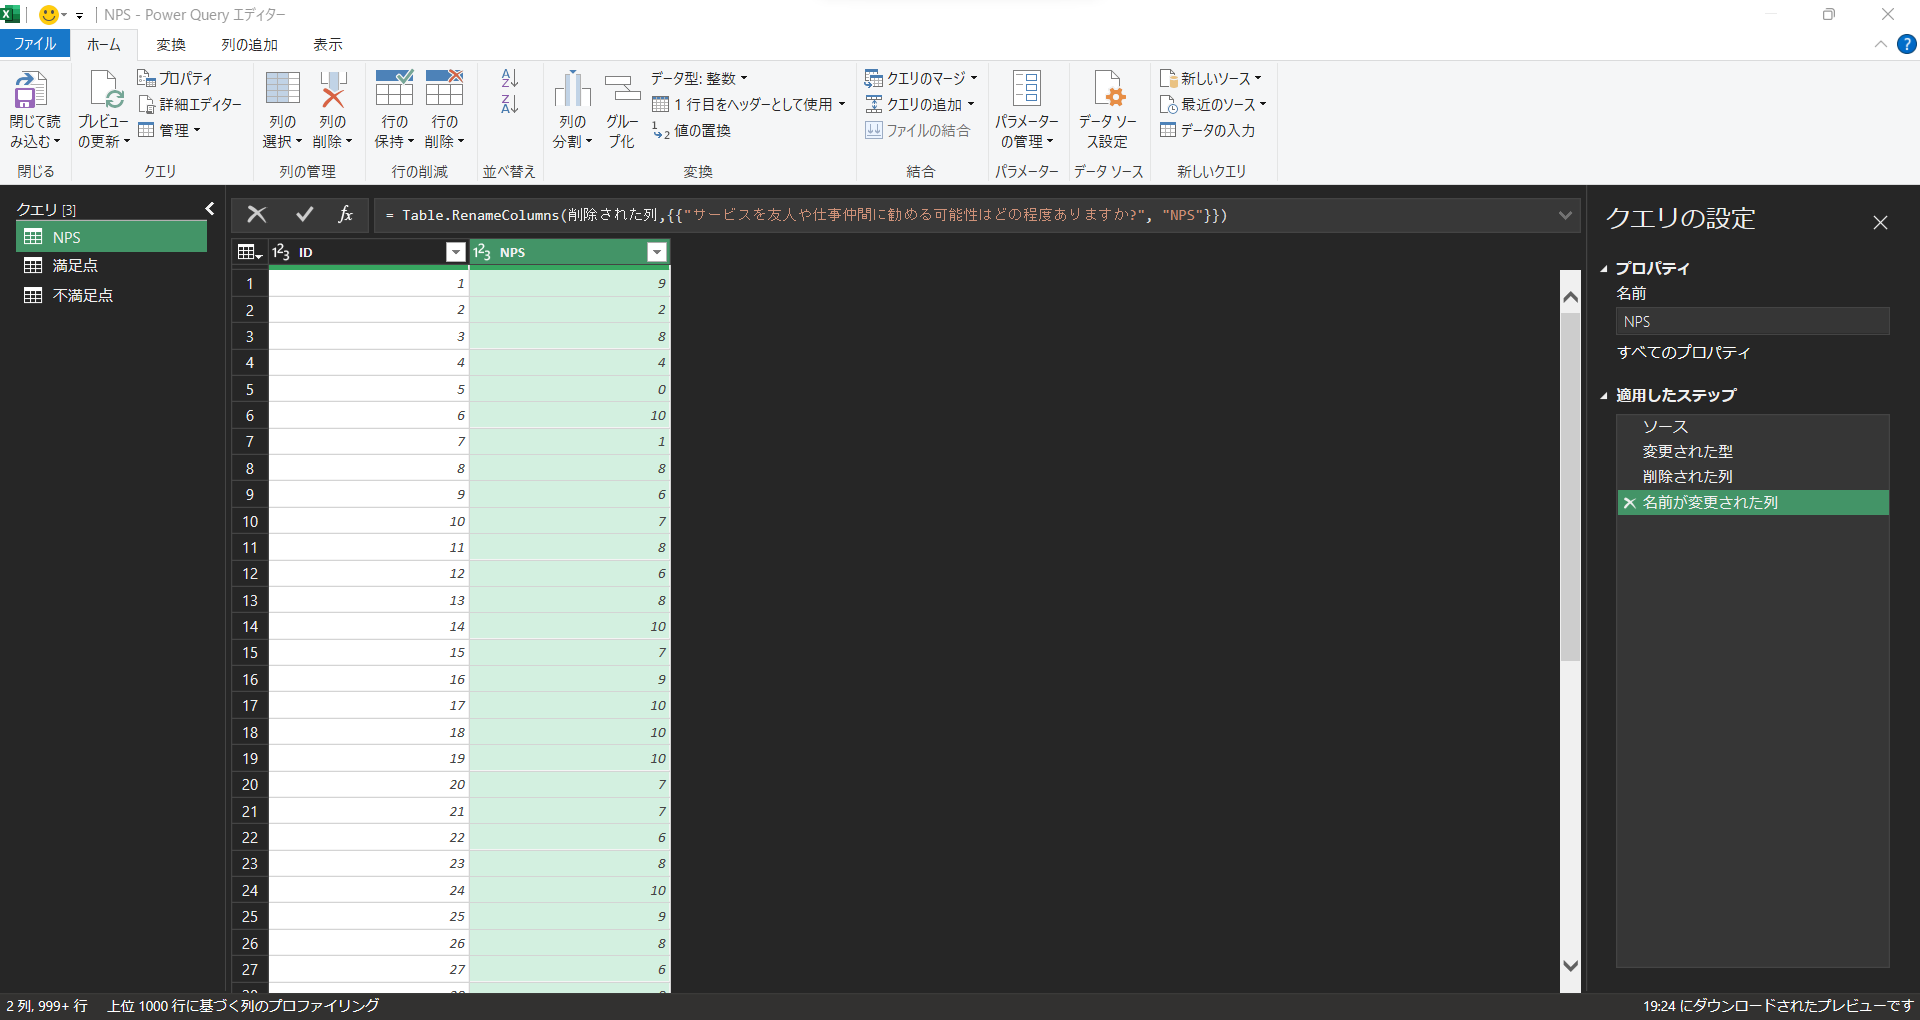Click the Close & Load (閉じて読み込む) icon
1920x1020 pixels.
pyautogui.click(x=30, y=89)
